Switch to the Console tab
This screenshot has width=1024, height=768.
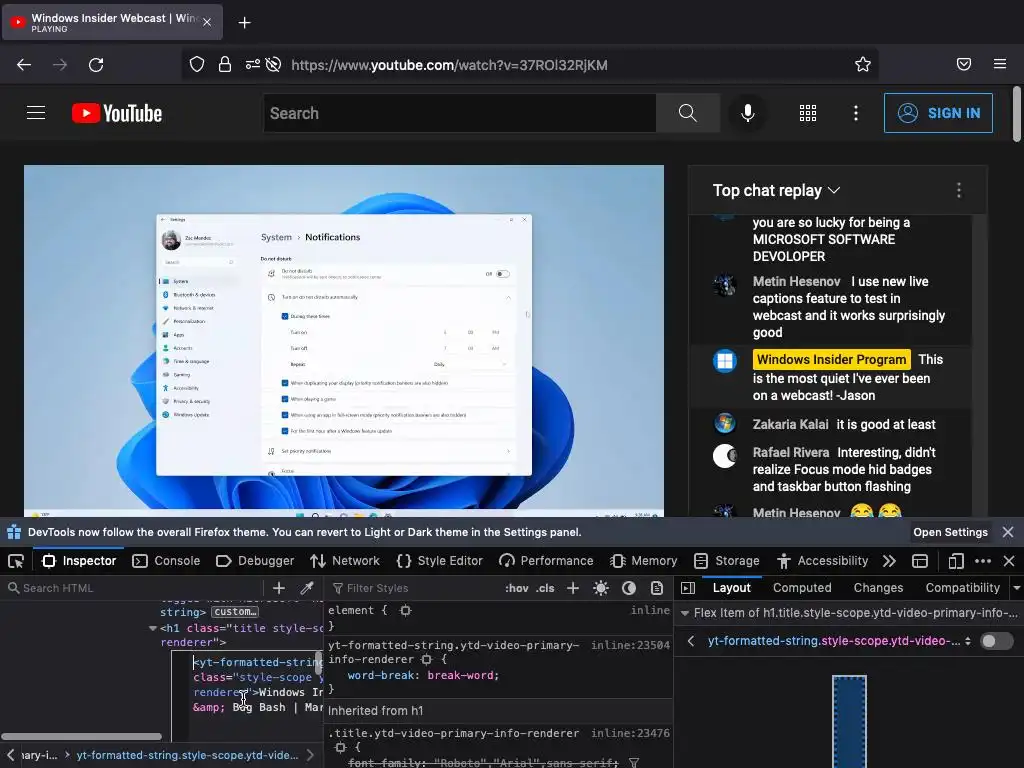(166, 561)
